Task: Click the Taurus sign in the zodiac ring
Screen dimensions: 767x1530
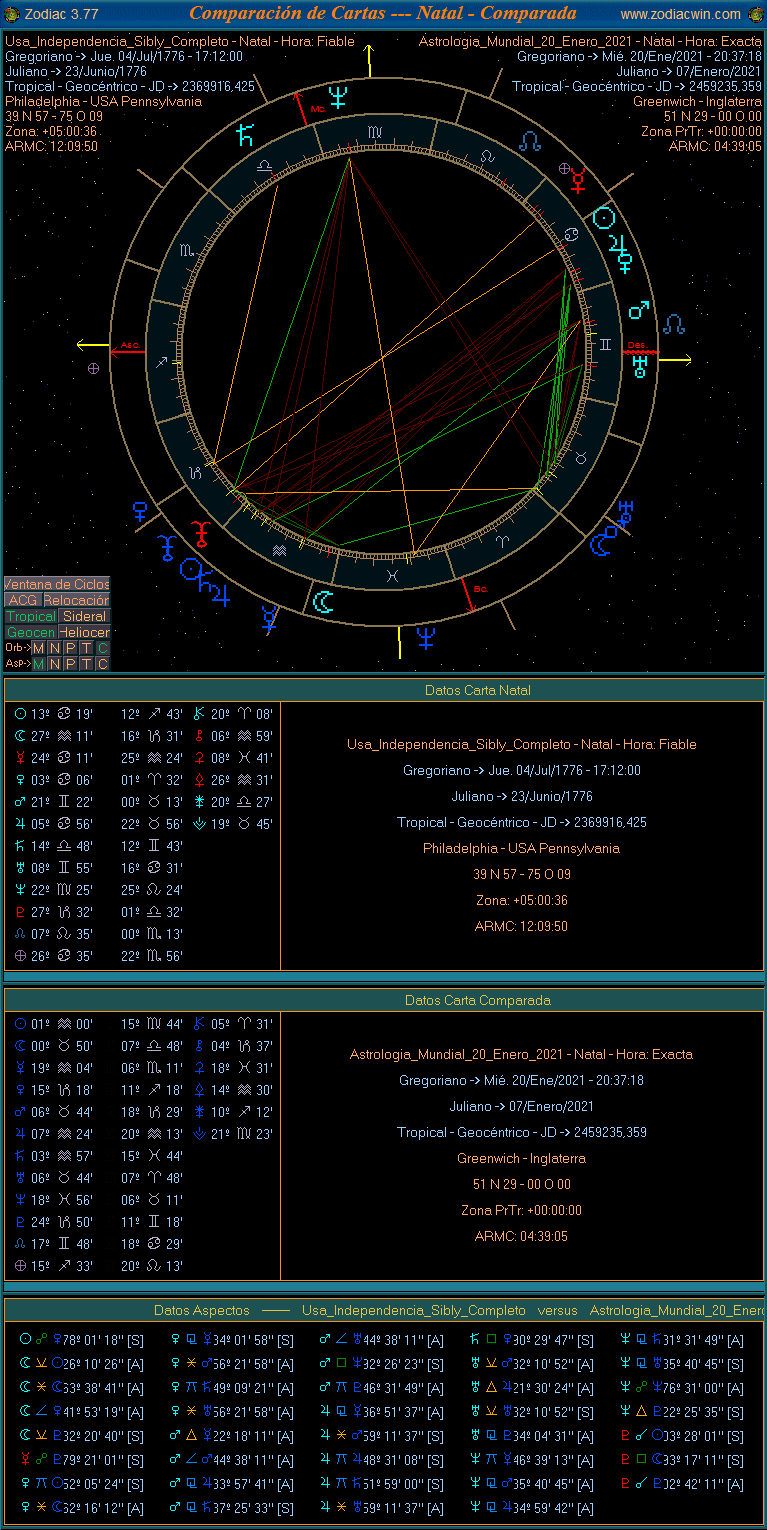Action: pyautogui.click(x=581, y=456)
